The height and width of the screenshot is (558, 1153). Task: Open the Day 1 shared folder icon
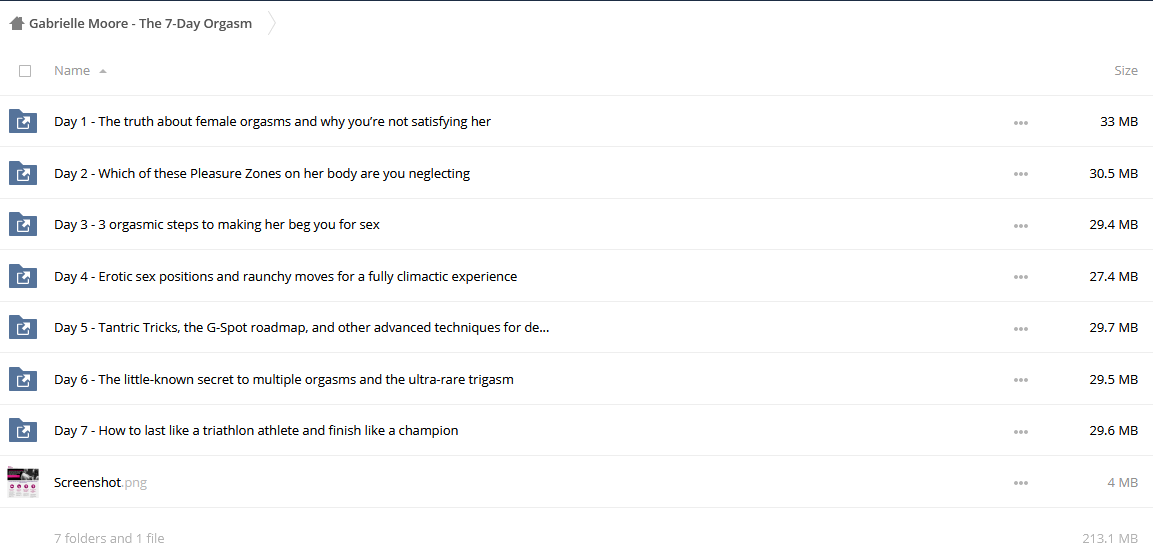click(x=23, y=121)
